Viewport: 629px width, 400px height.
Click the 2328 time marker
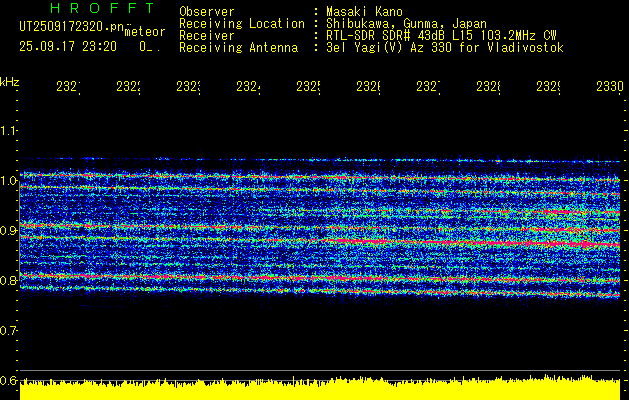[x=488, y=87]
